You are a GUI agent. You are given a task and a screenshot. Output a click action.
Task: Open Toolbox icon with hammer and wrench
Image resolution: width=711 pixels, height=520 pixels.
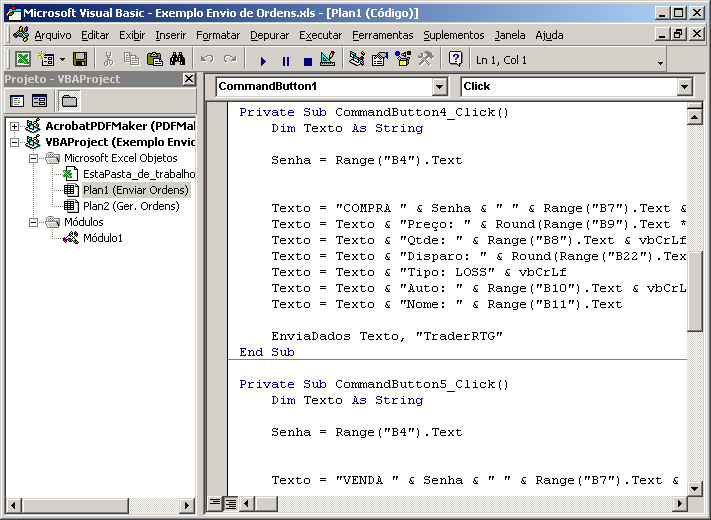[x=425, y=59]
